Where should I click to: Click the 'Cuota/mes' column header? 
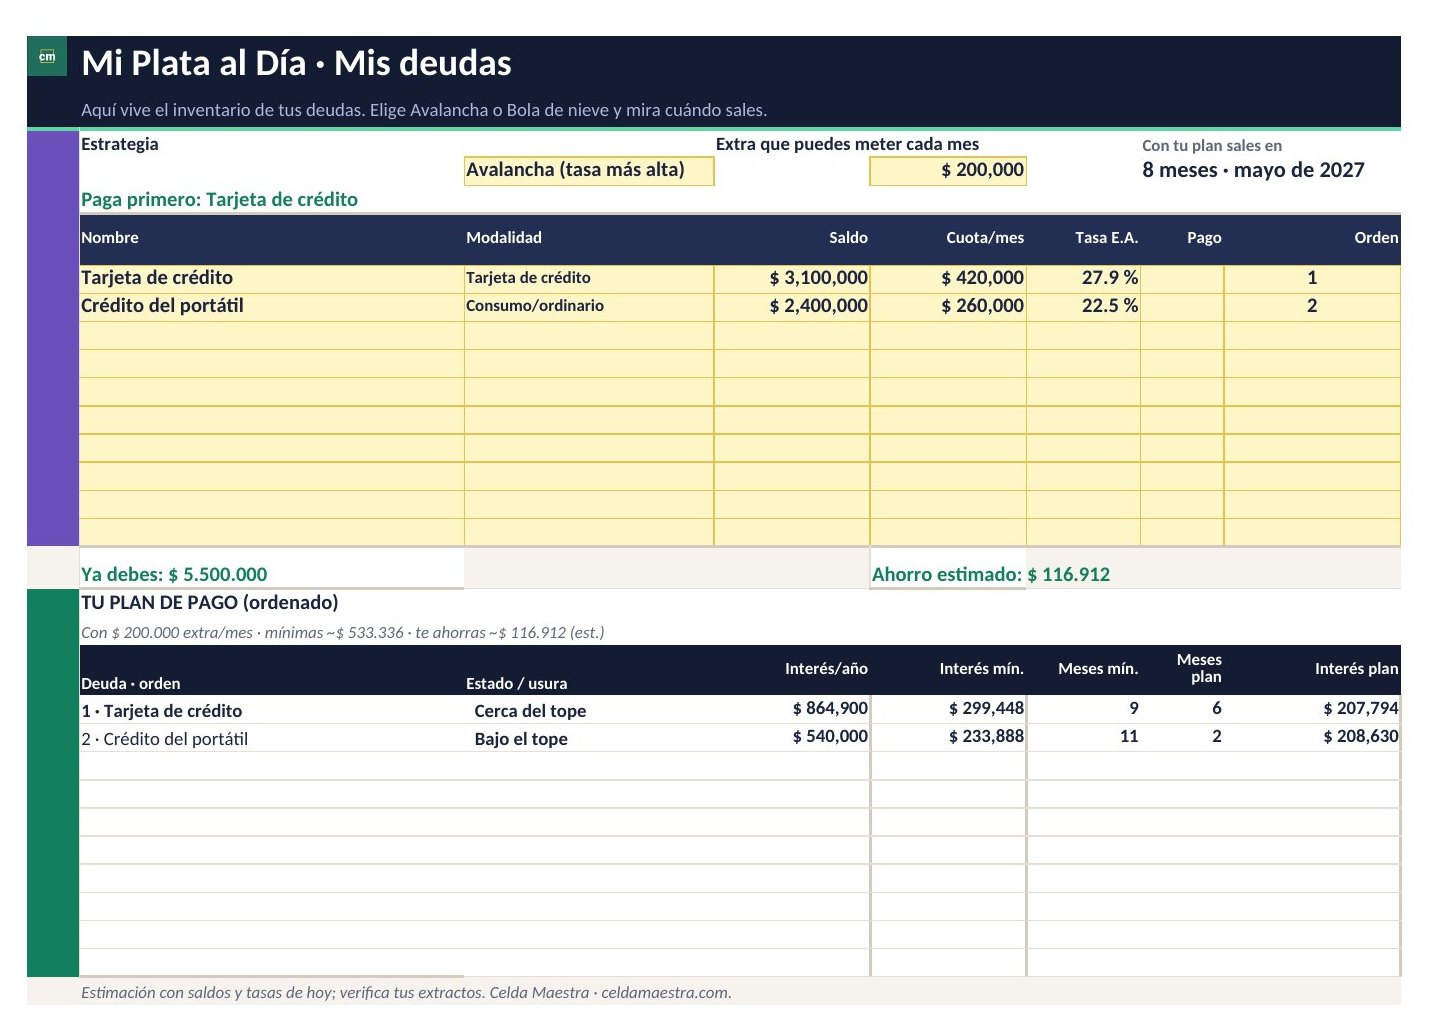tap(985, 237)
